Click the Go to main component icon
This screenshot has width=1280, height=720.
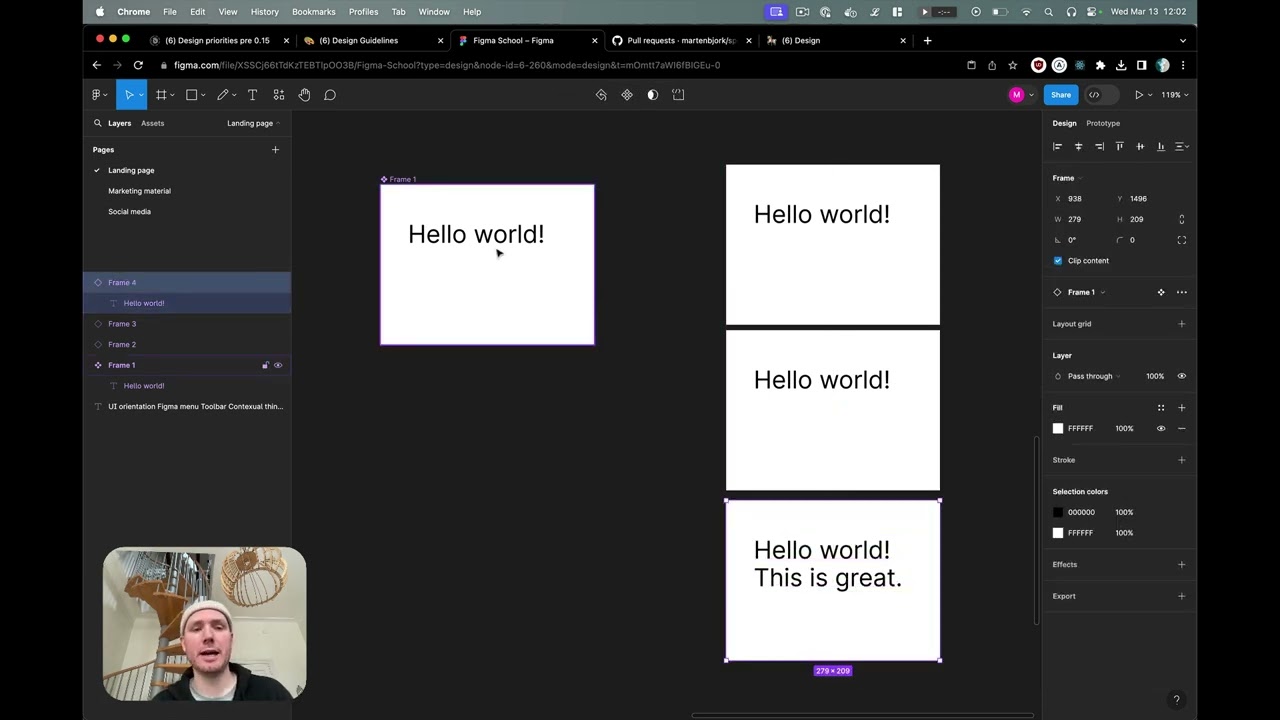coord(1161,292)
